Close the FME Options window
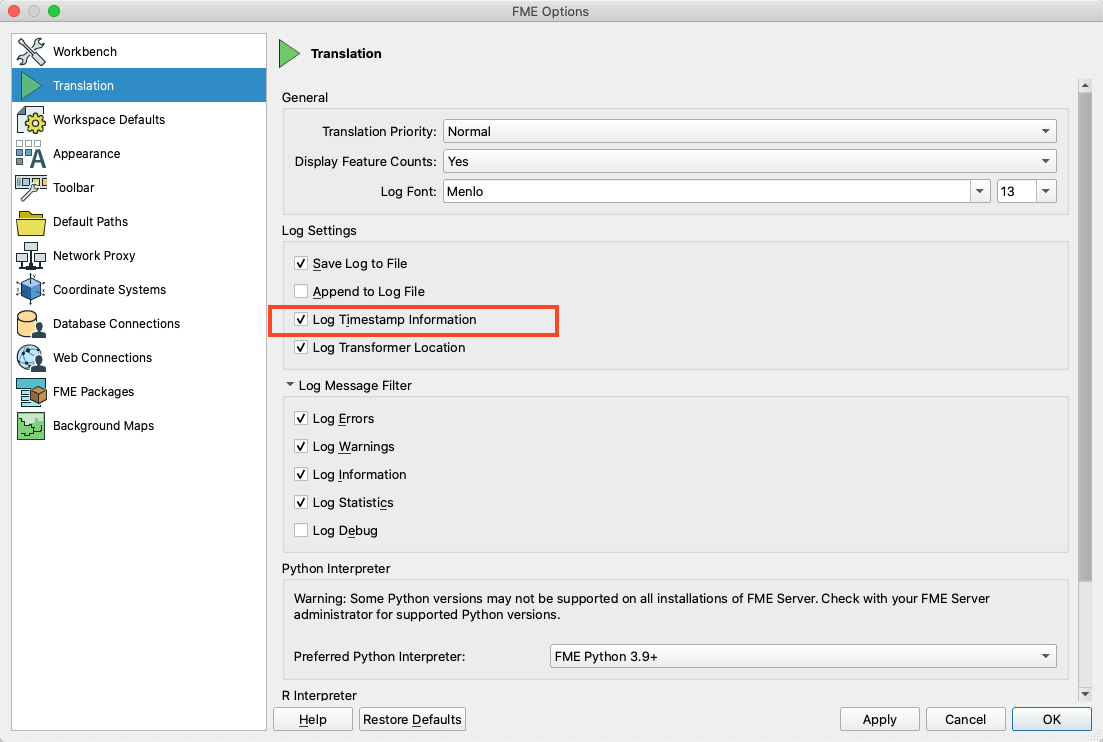 coord(14,11)
